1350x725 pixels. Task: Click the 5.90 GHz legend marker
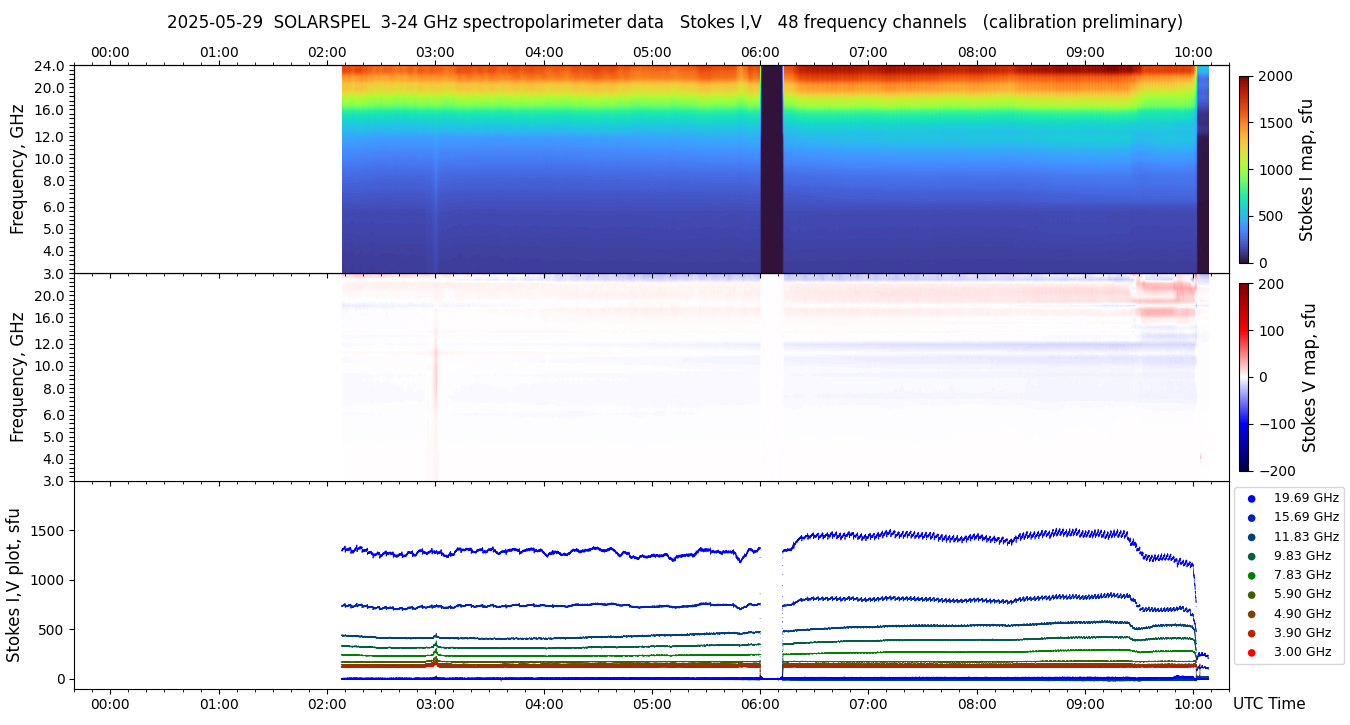(x=1251, y=595)
